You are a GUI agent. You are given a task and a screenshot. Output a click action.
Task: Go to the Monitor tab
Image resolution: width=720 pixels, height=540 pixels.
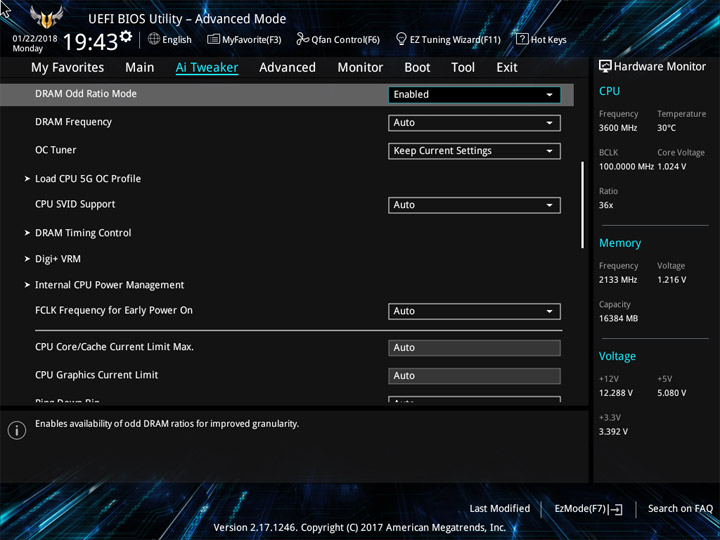point(360,68)
